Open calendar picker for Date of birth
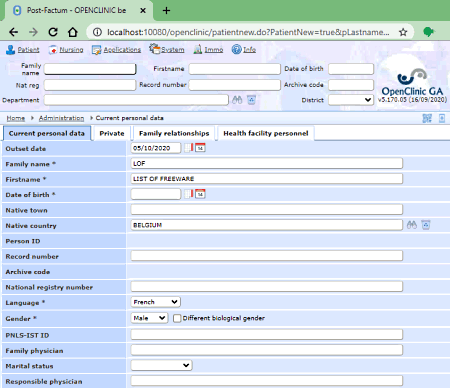450x388 pixels. click(200, 194)
